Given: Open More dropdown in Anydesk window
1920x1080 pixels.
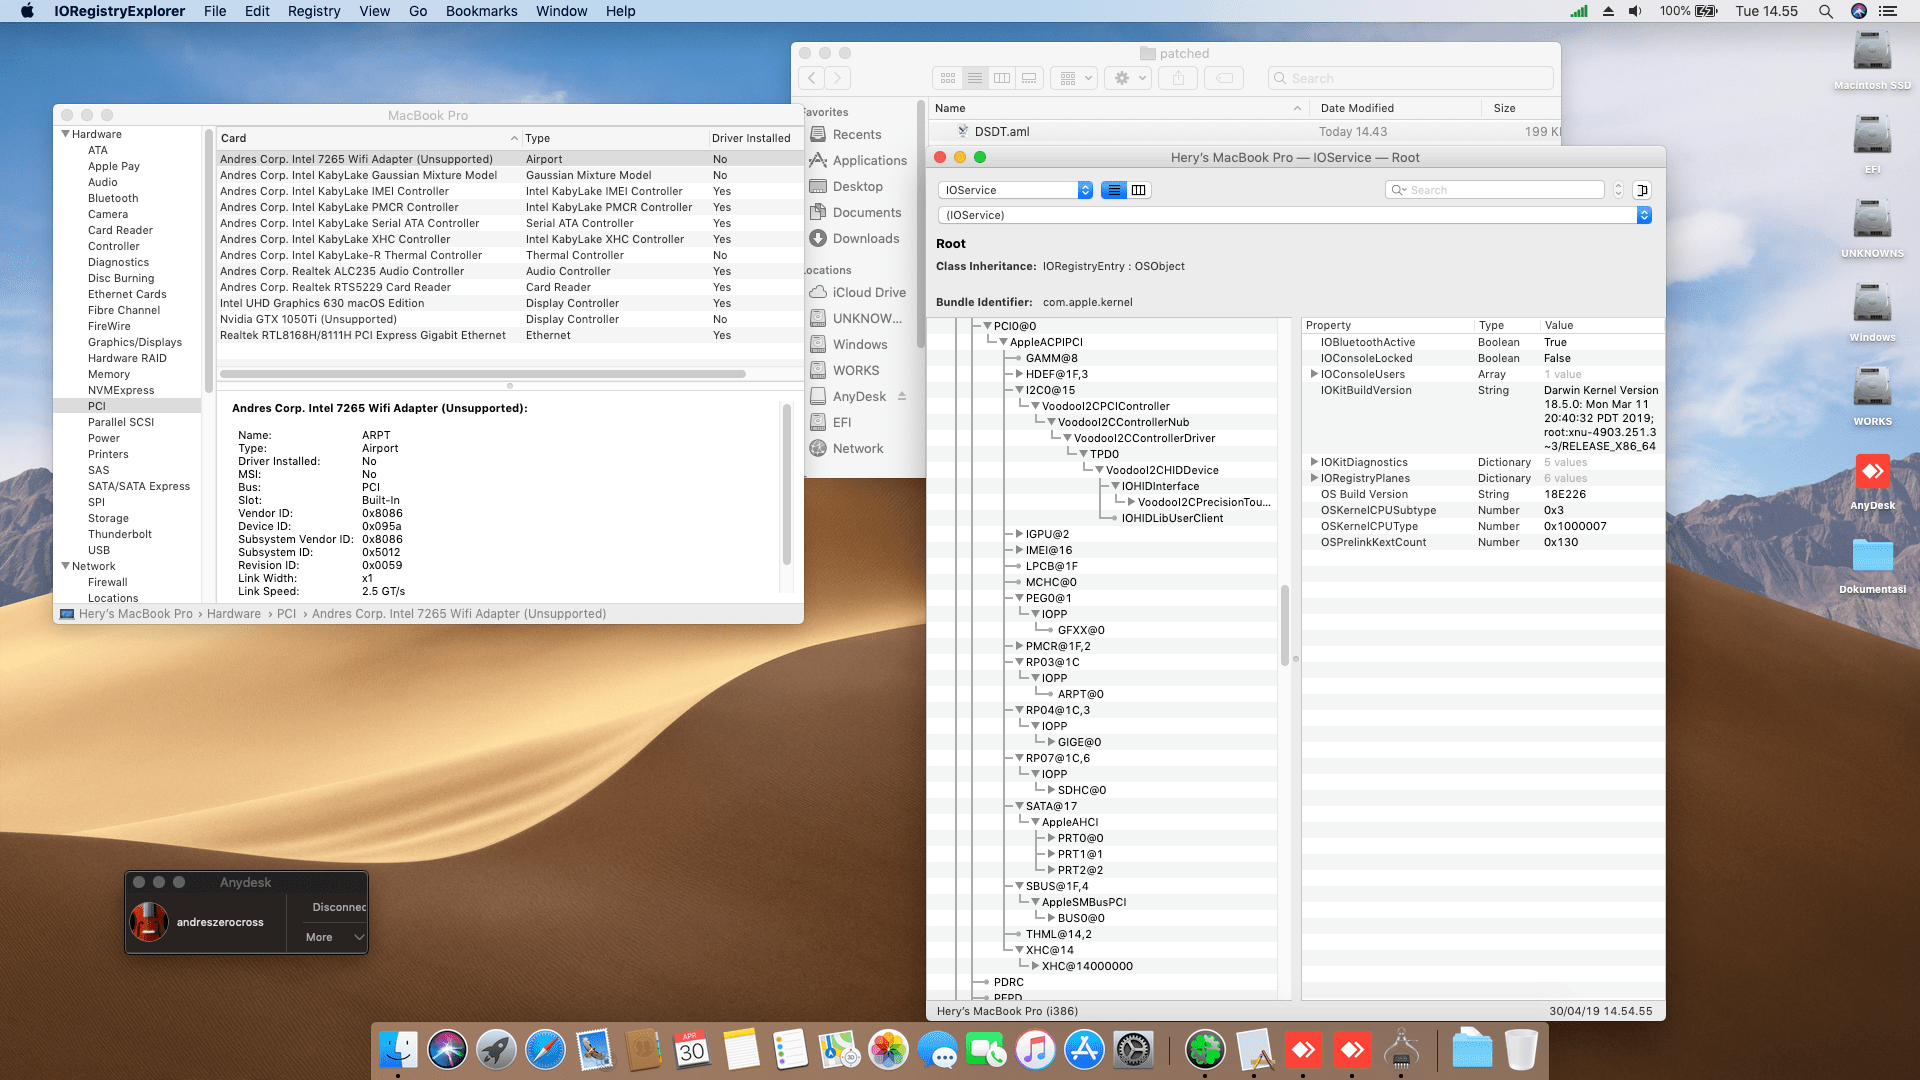Looking at the screenshot, I should click(x=335, y=937).
